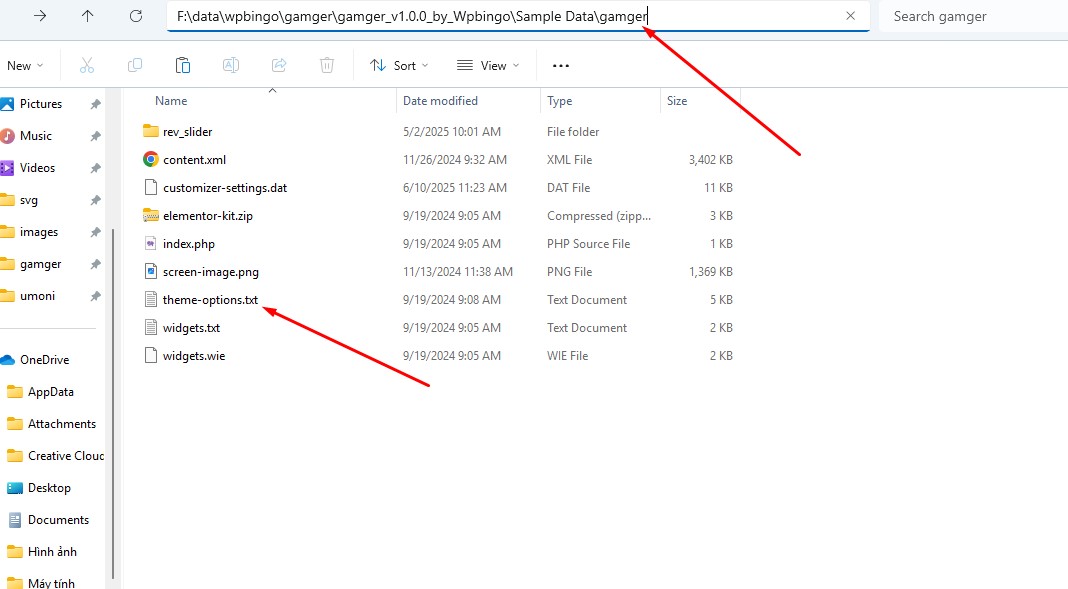This screenshot has height=589, width=1068.
Task: Select the theme-options.txt file
Action: 210,300
